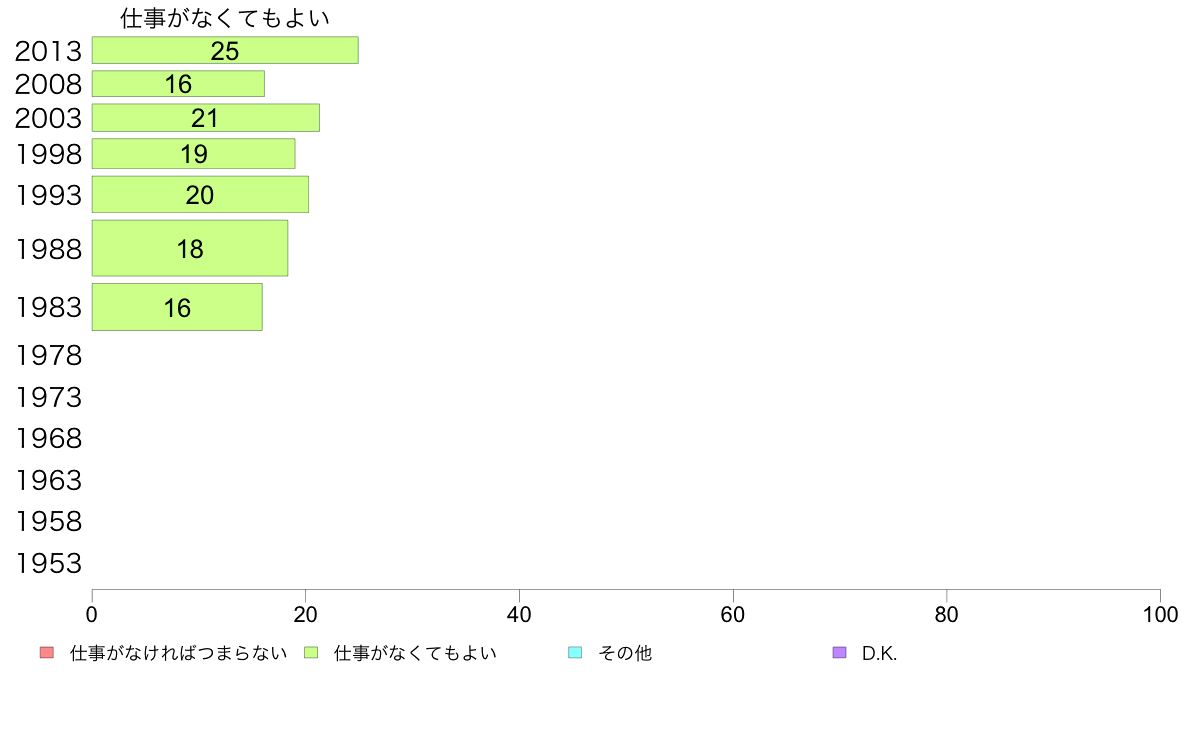
Task: Click the 1968 year axis label
Action: coord(48,438)
